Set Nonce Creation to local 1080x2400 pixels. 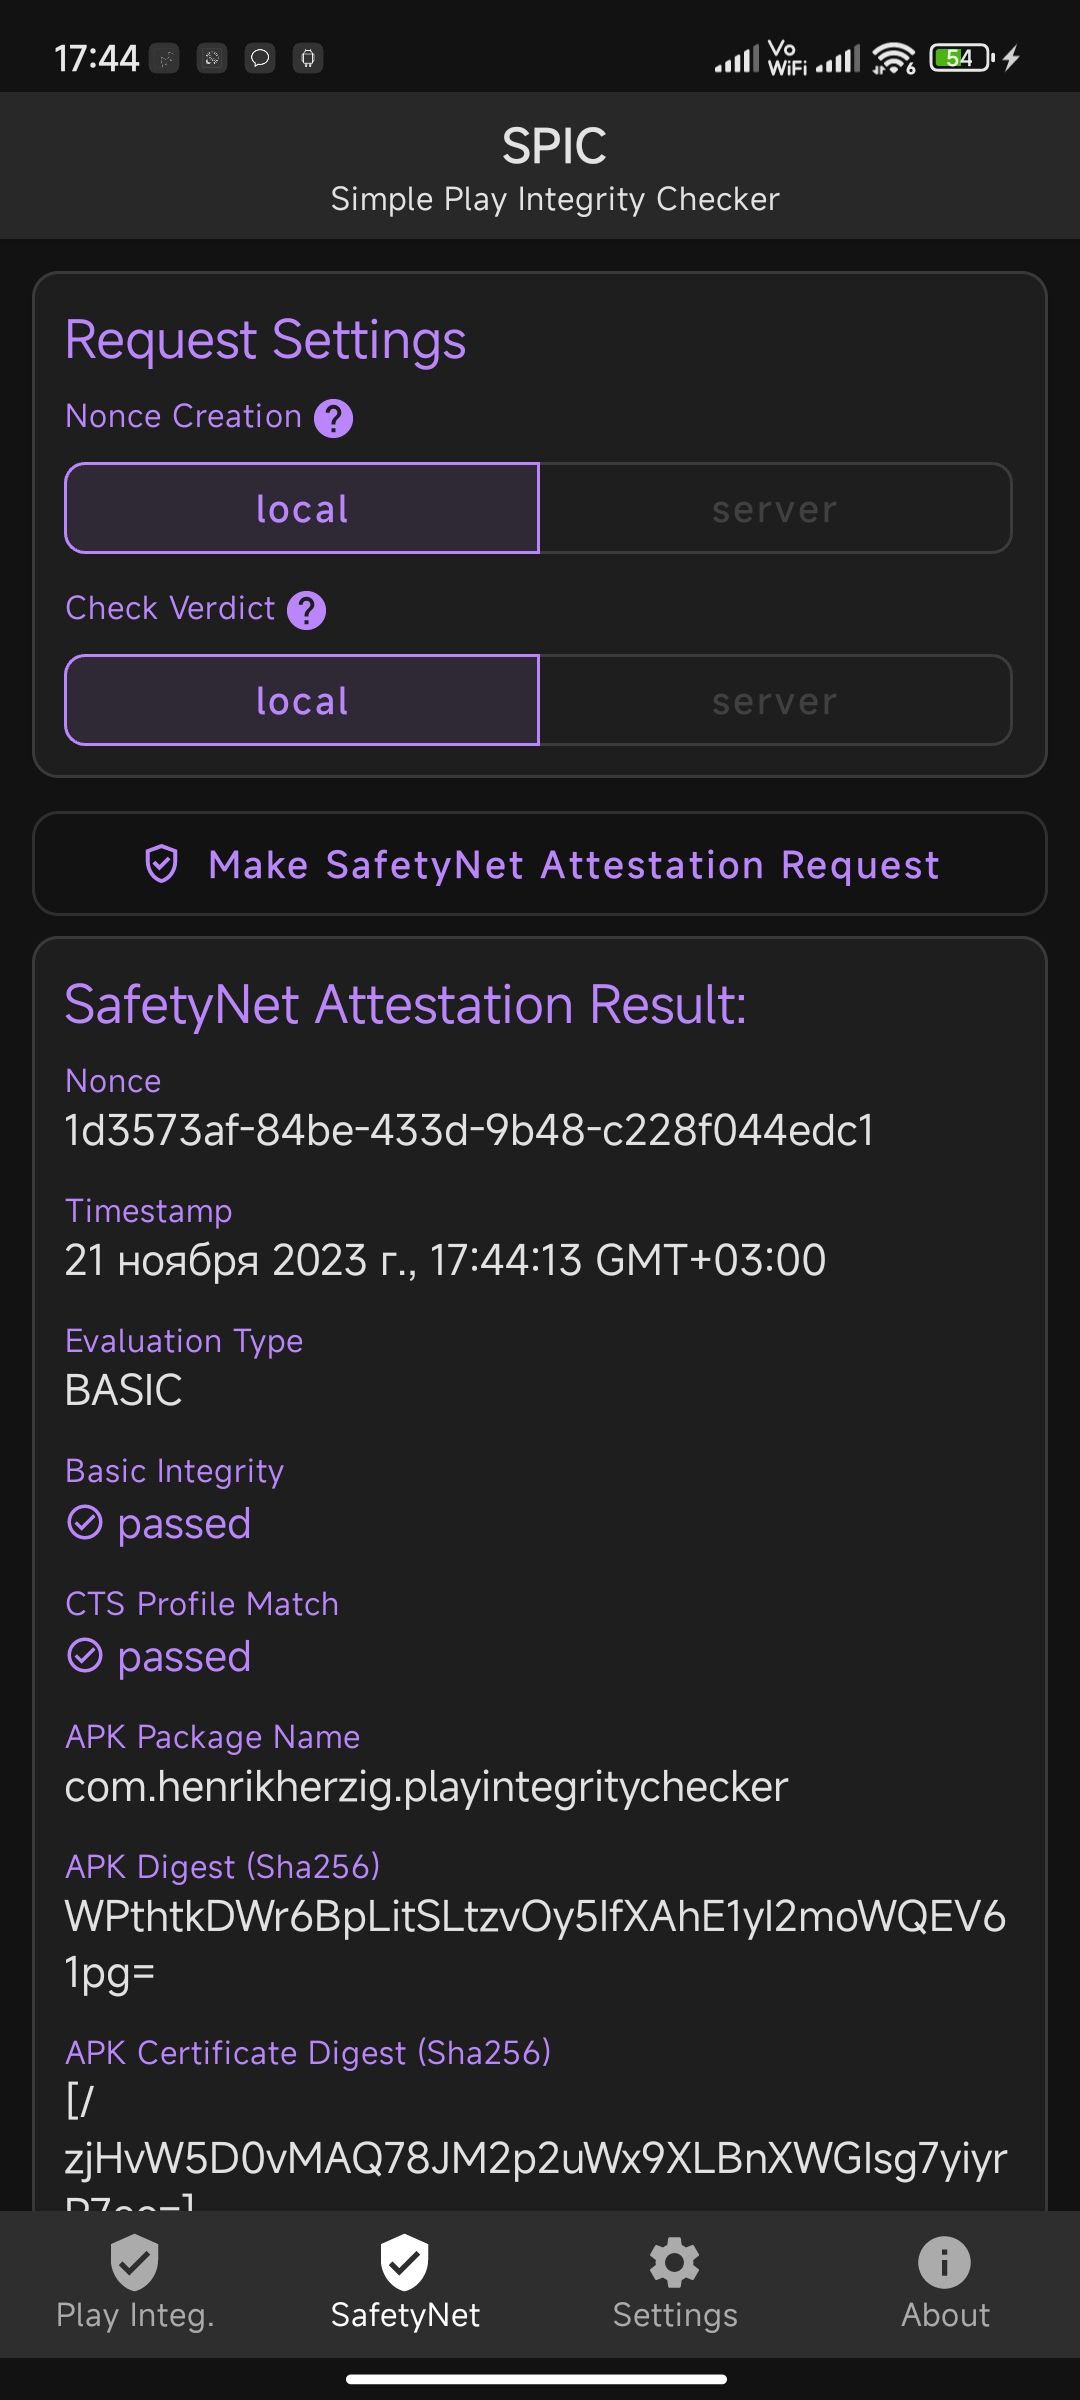pyautogui.click(x=302, y=508)
